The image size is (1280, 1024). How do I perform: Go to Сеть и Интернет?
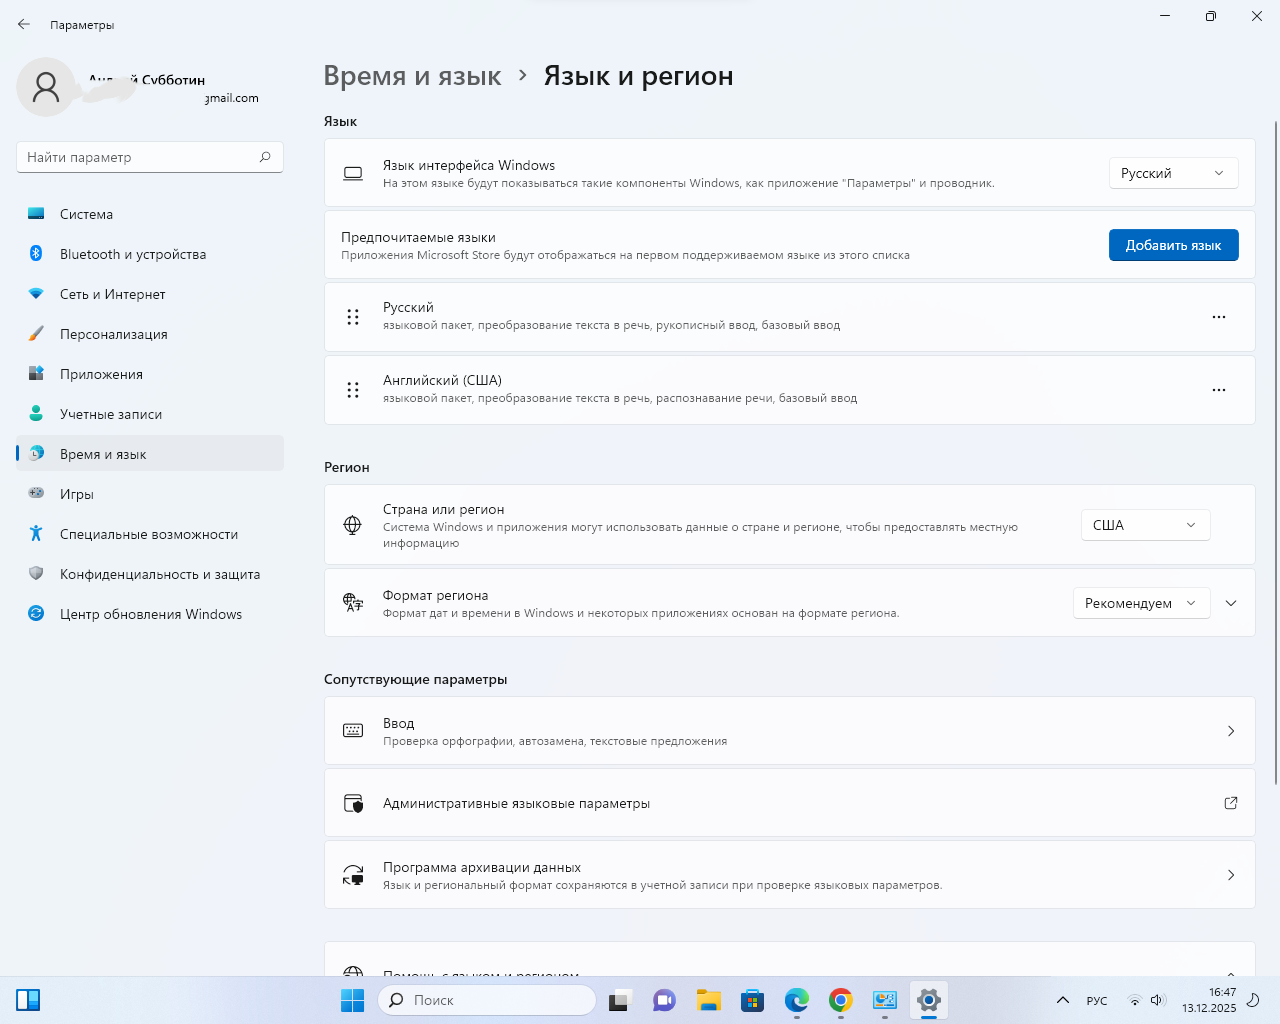pos(150,294)
